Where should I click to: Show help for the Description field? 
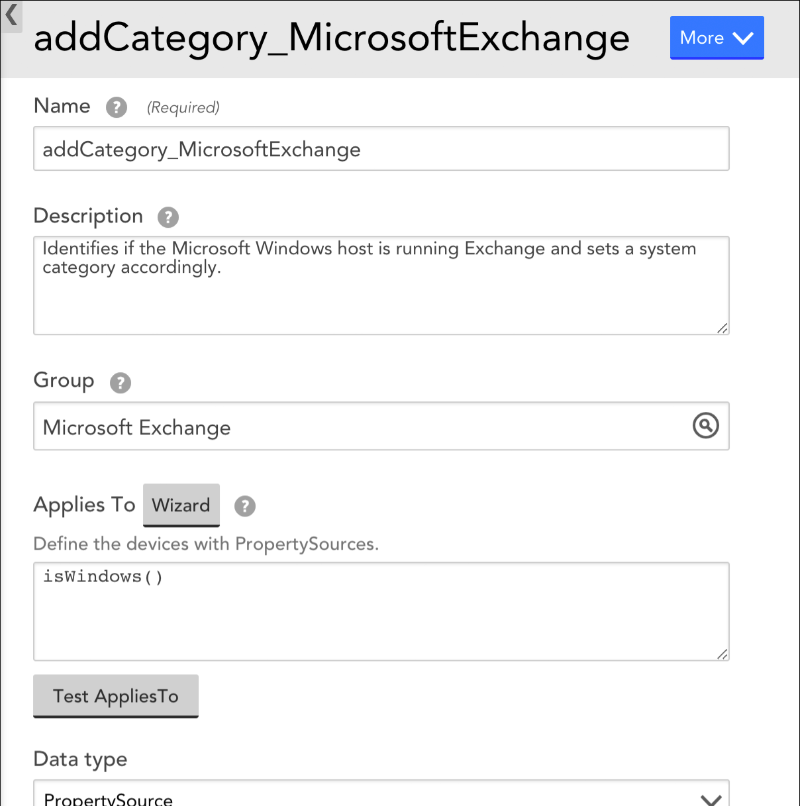(x=168, y=217)
